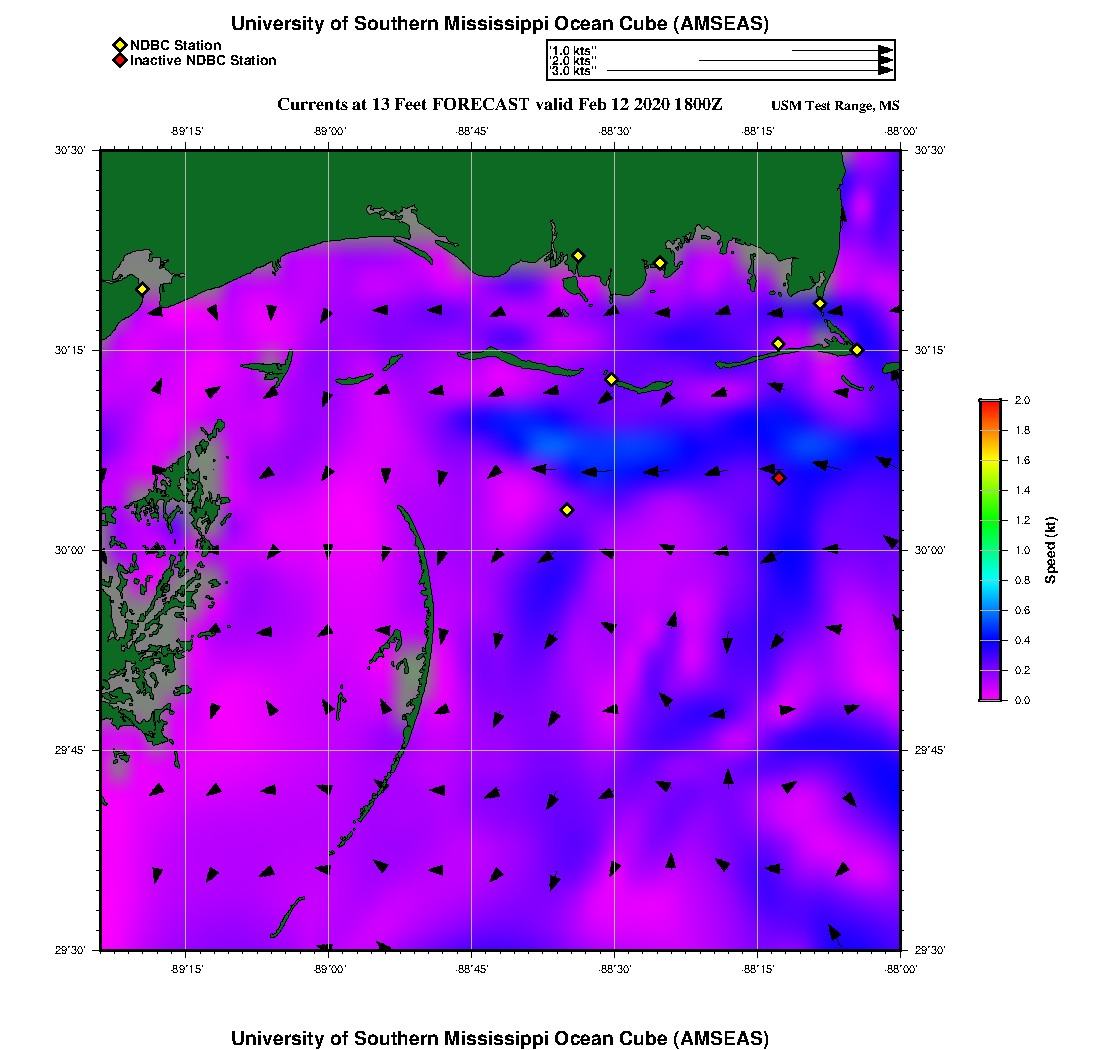Click the "USM Test Range, MS" text

(x=835, y=106)
